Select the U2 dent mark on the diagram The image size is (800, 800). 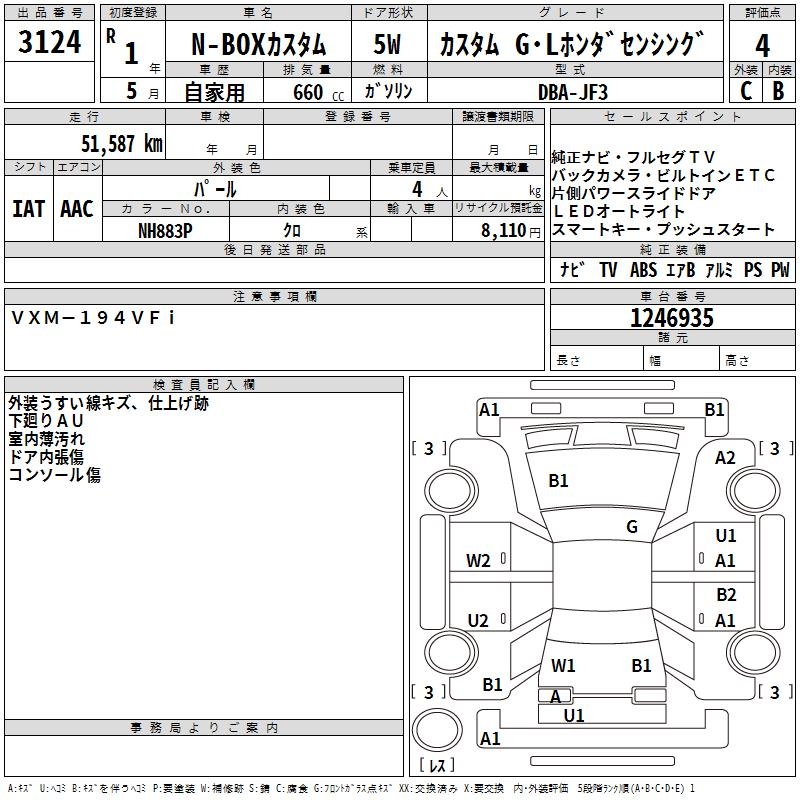[x=478, y=621]
